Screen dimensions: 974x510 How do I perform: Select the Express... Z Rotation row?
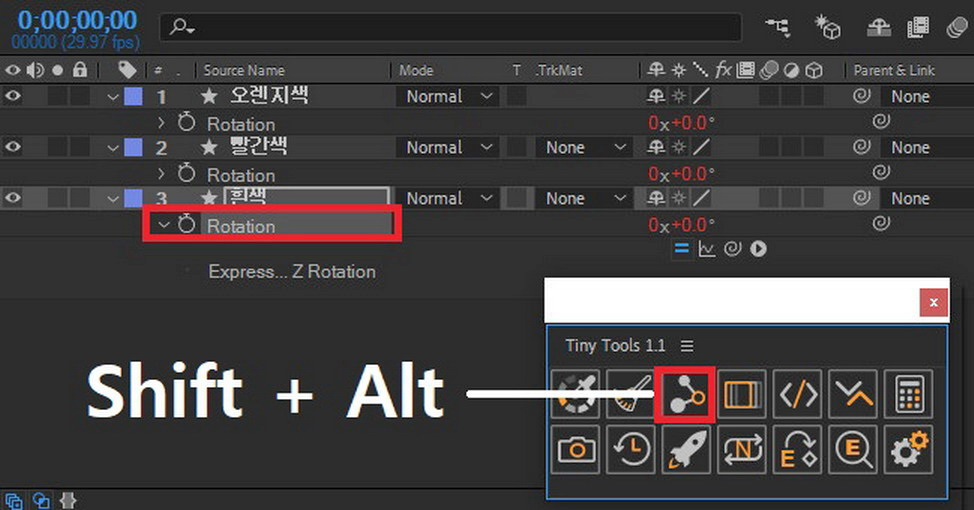coord(292,271)
